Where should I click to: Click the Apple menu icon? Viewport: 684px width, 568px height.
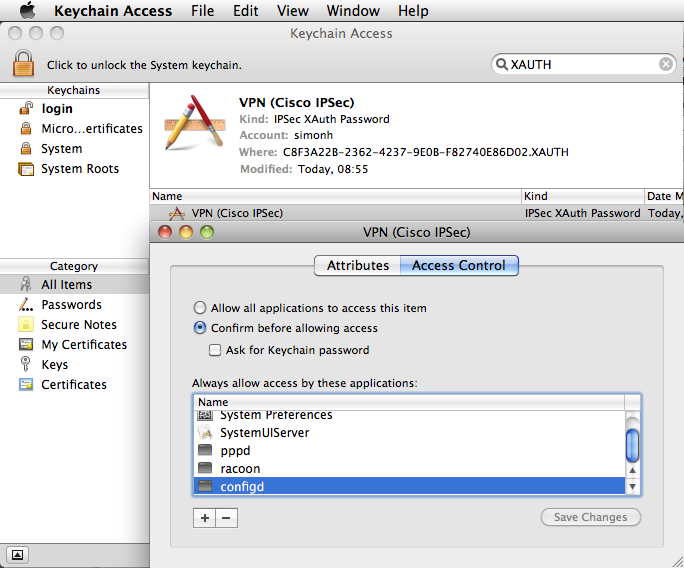[27, 11]
